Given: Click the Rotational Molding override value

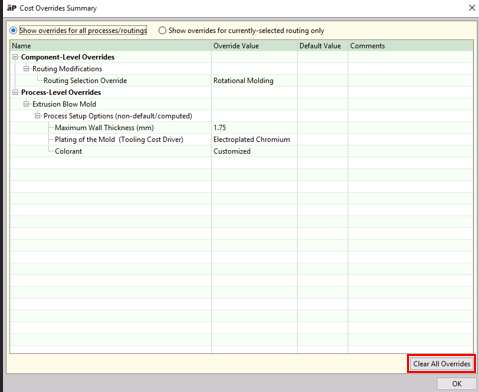Looking at the screenshot, I should pos(243,81).
